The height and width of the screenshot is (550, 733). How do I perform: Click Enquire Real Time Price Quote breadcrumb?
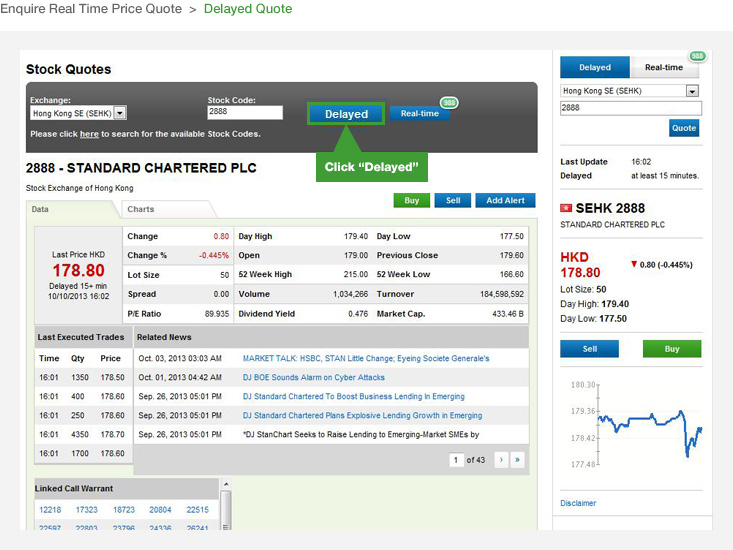pos(91,9)
